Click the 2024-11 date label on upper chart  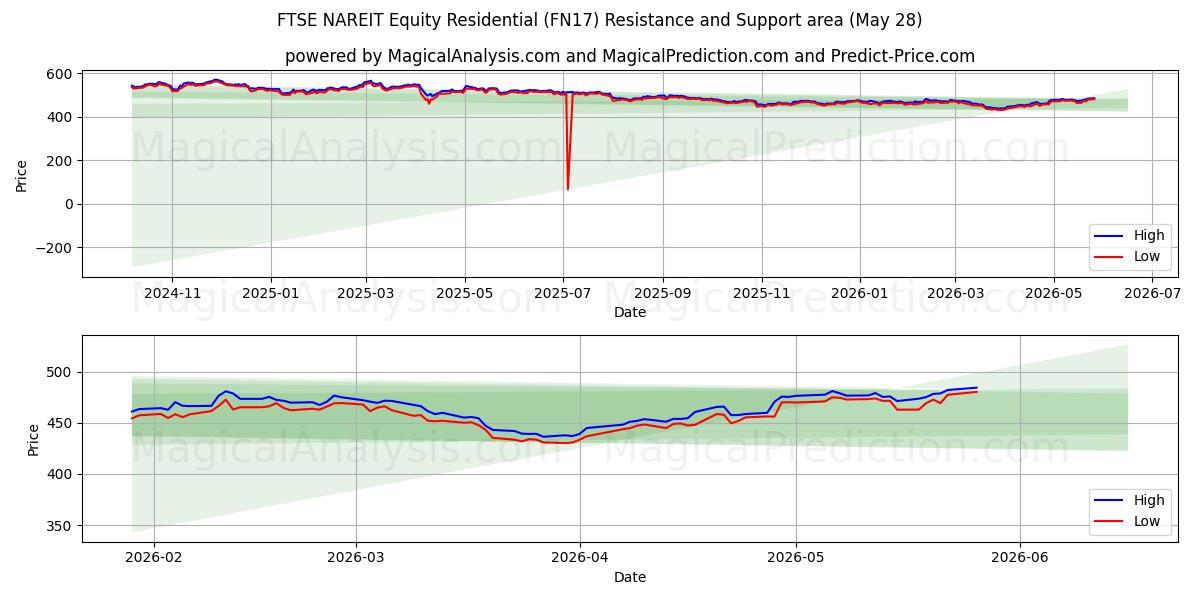(x=172, y=294)
